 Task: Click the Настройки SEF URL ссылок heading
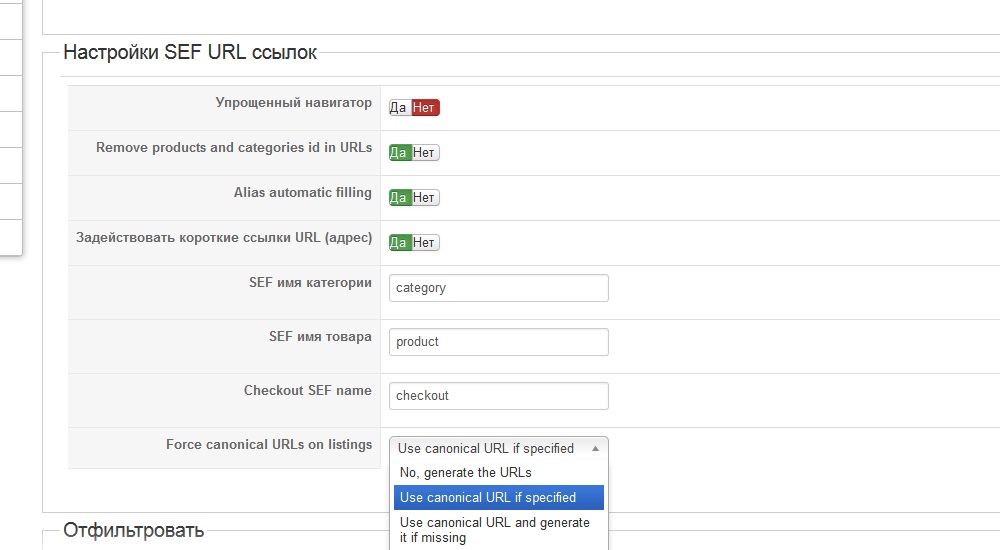190,53
